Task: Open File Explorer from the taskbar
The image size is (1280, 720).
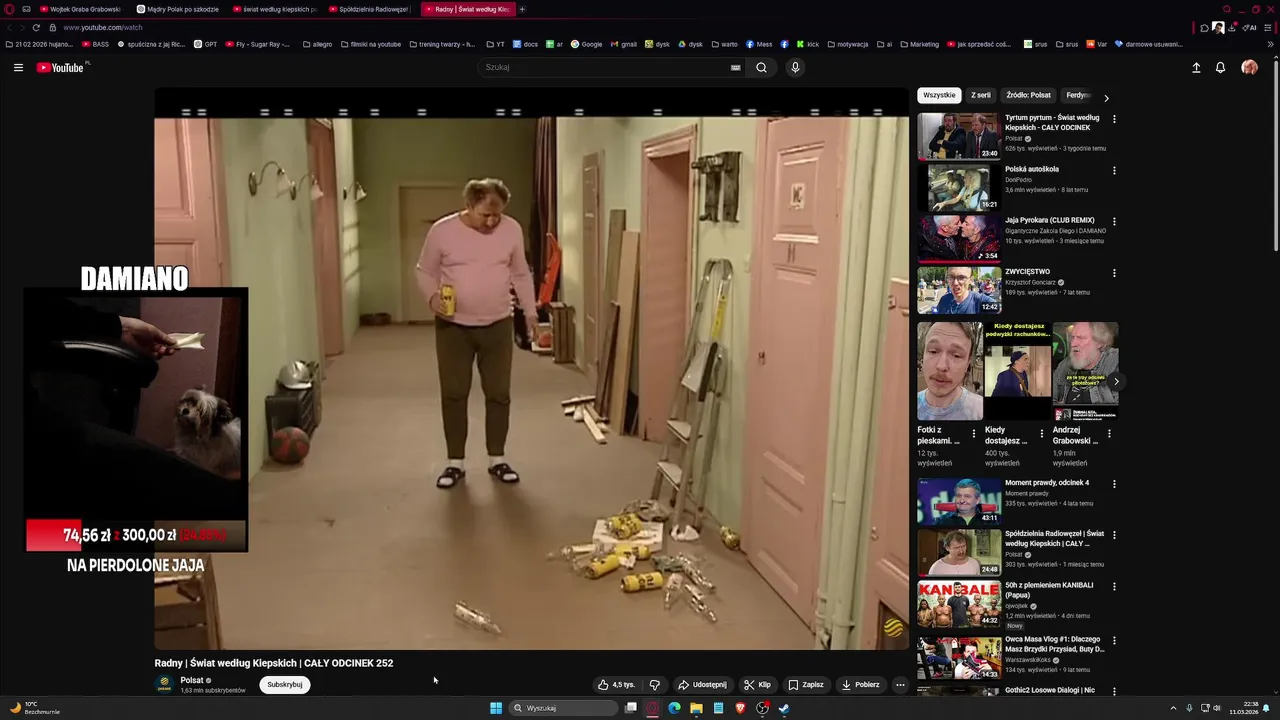Action: (696, 708)
